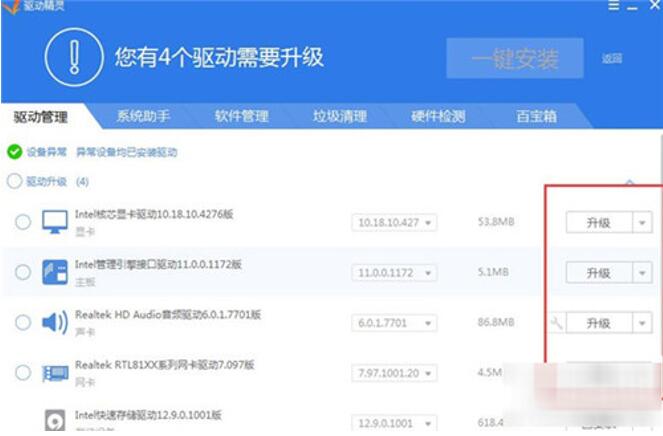Open version dropdown 10.18.10.427
Screen dimensions: 663x436
pyautogui.click(x=394, y=222)
